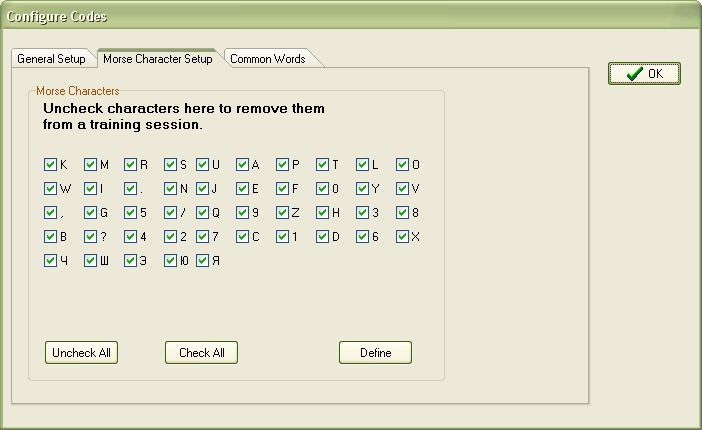Toggle the period character checkbox
702x430 pixels.
click(130, 189)
